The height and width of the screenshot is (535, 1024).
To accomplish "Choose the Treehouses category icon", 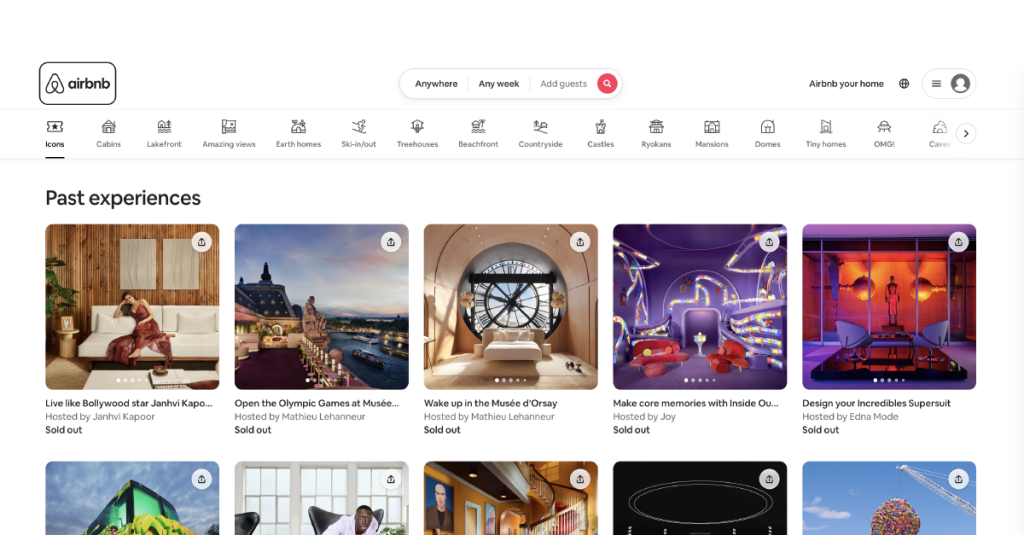I will [417, 126].
